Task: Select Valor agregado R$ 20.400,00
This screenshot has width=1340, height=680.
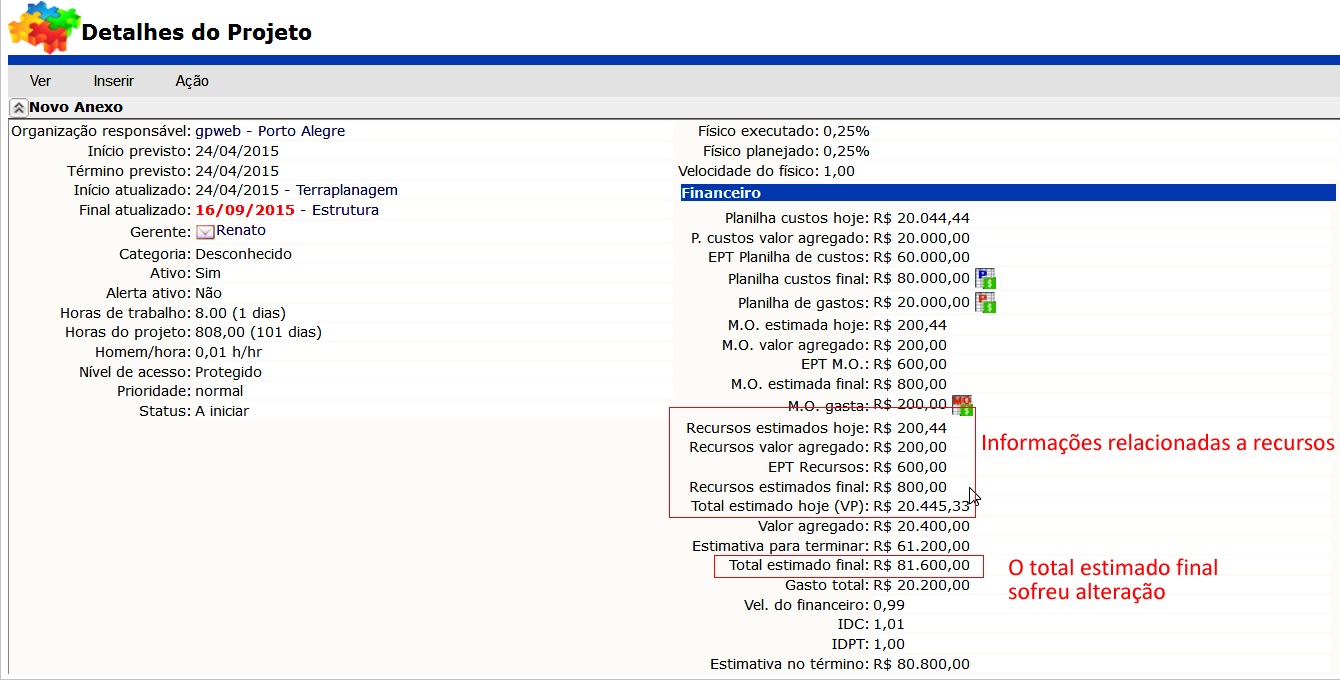Action: coord(921,526)
